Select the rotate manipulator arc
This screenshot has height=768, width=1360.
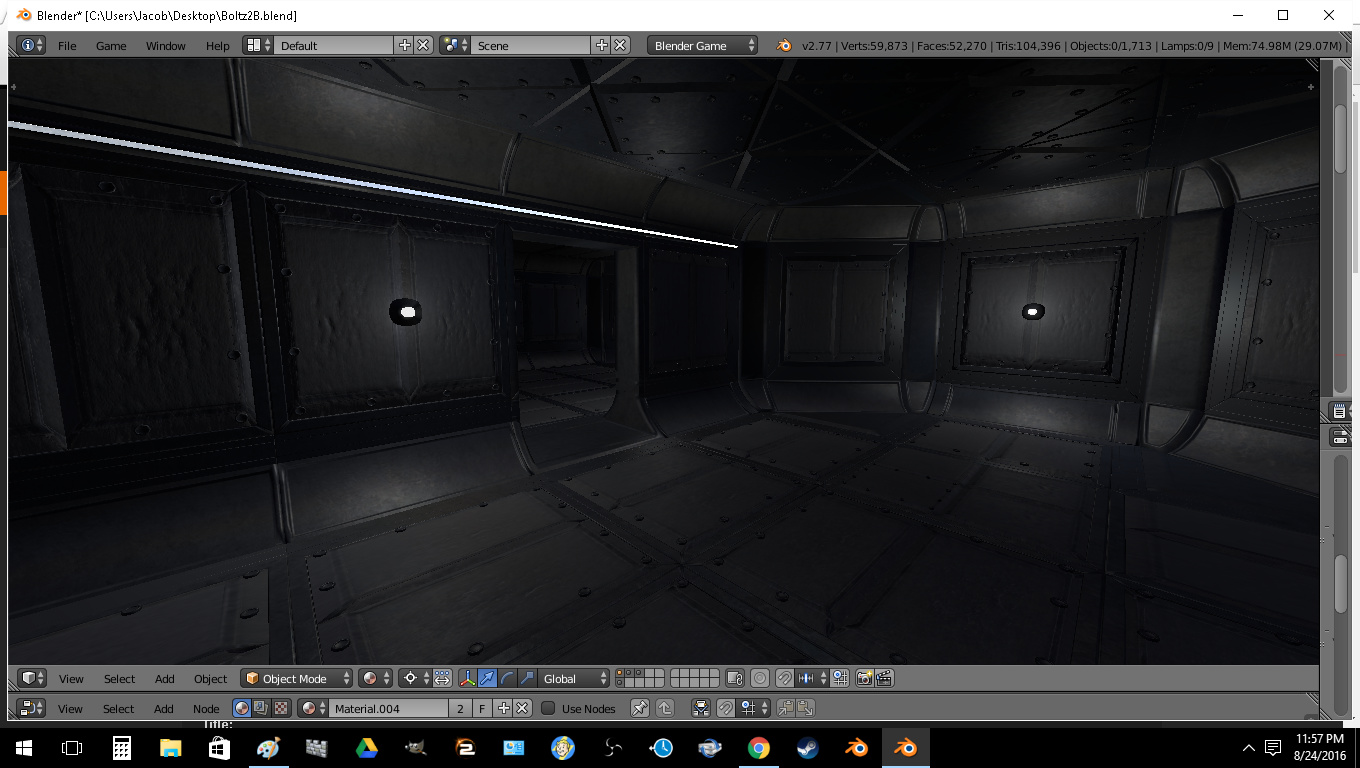(507, 678)
